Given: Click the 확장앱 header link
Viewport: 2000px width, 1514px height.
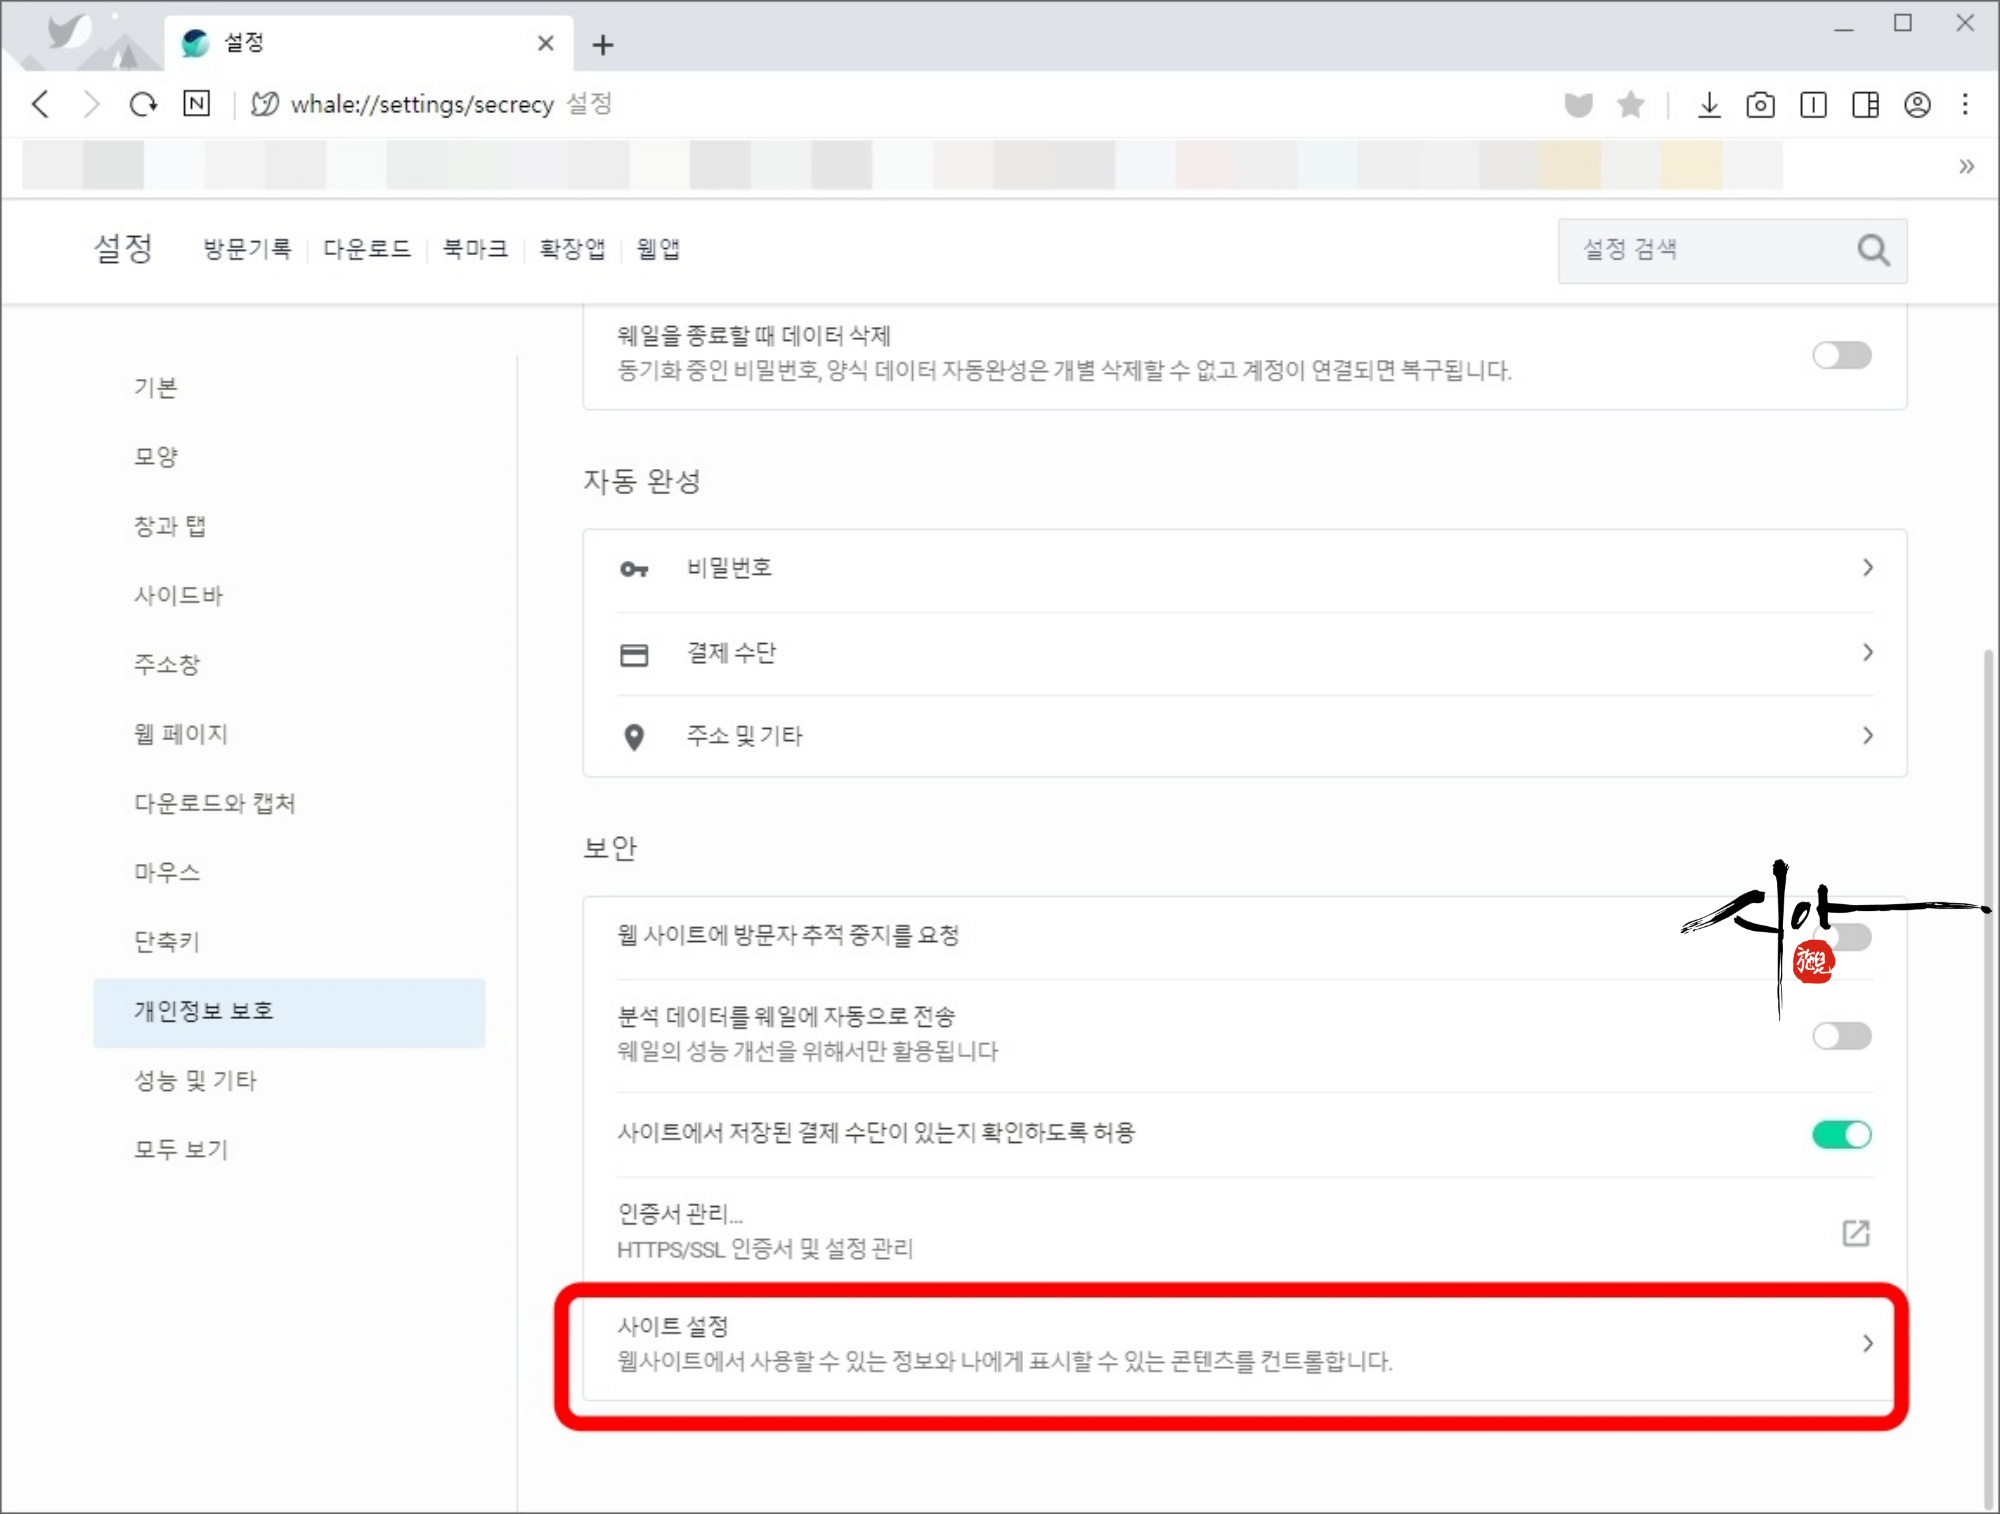Looking at the screenshot, I should (x=572, y=249).
